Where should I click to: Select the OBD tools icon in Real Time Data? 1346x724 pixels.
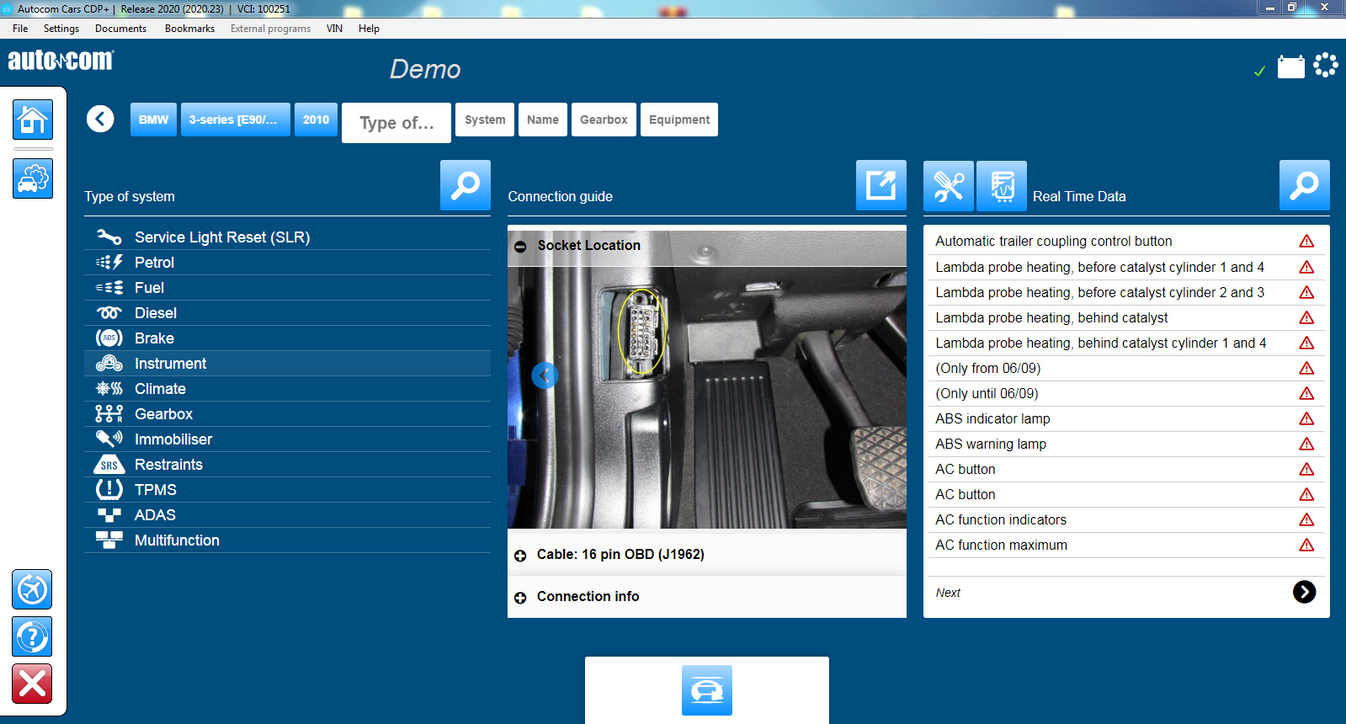pyautogui.click(x=948, y=185)
